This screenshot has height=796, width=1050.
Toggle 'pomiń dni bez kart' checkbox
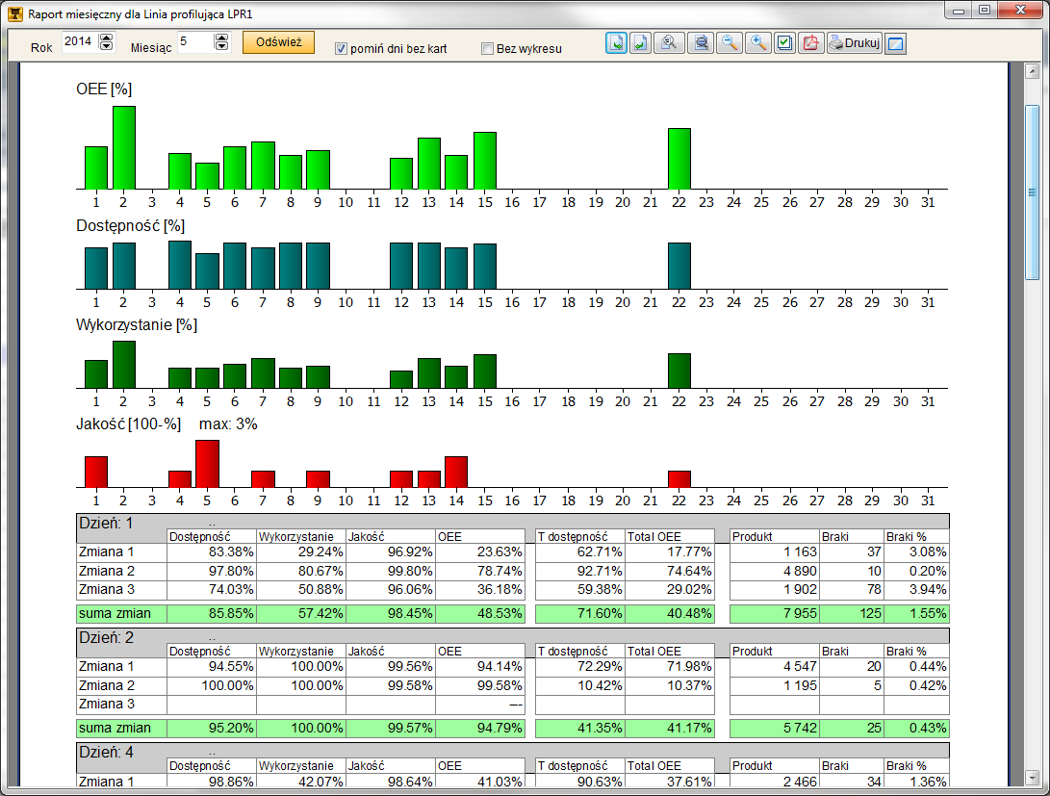click(x=341, y=49)
